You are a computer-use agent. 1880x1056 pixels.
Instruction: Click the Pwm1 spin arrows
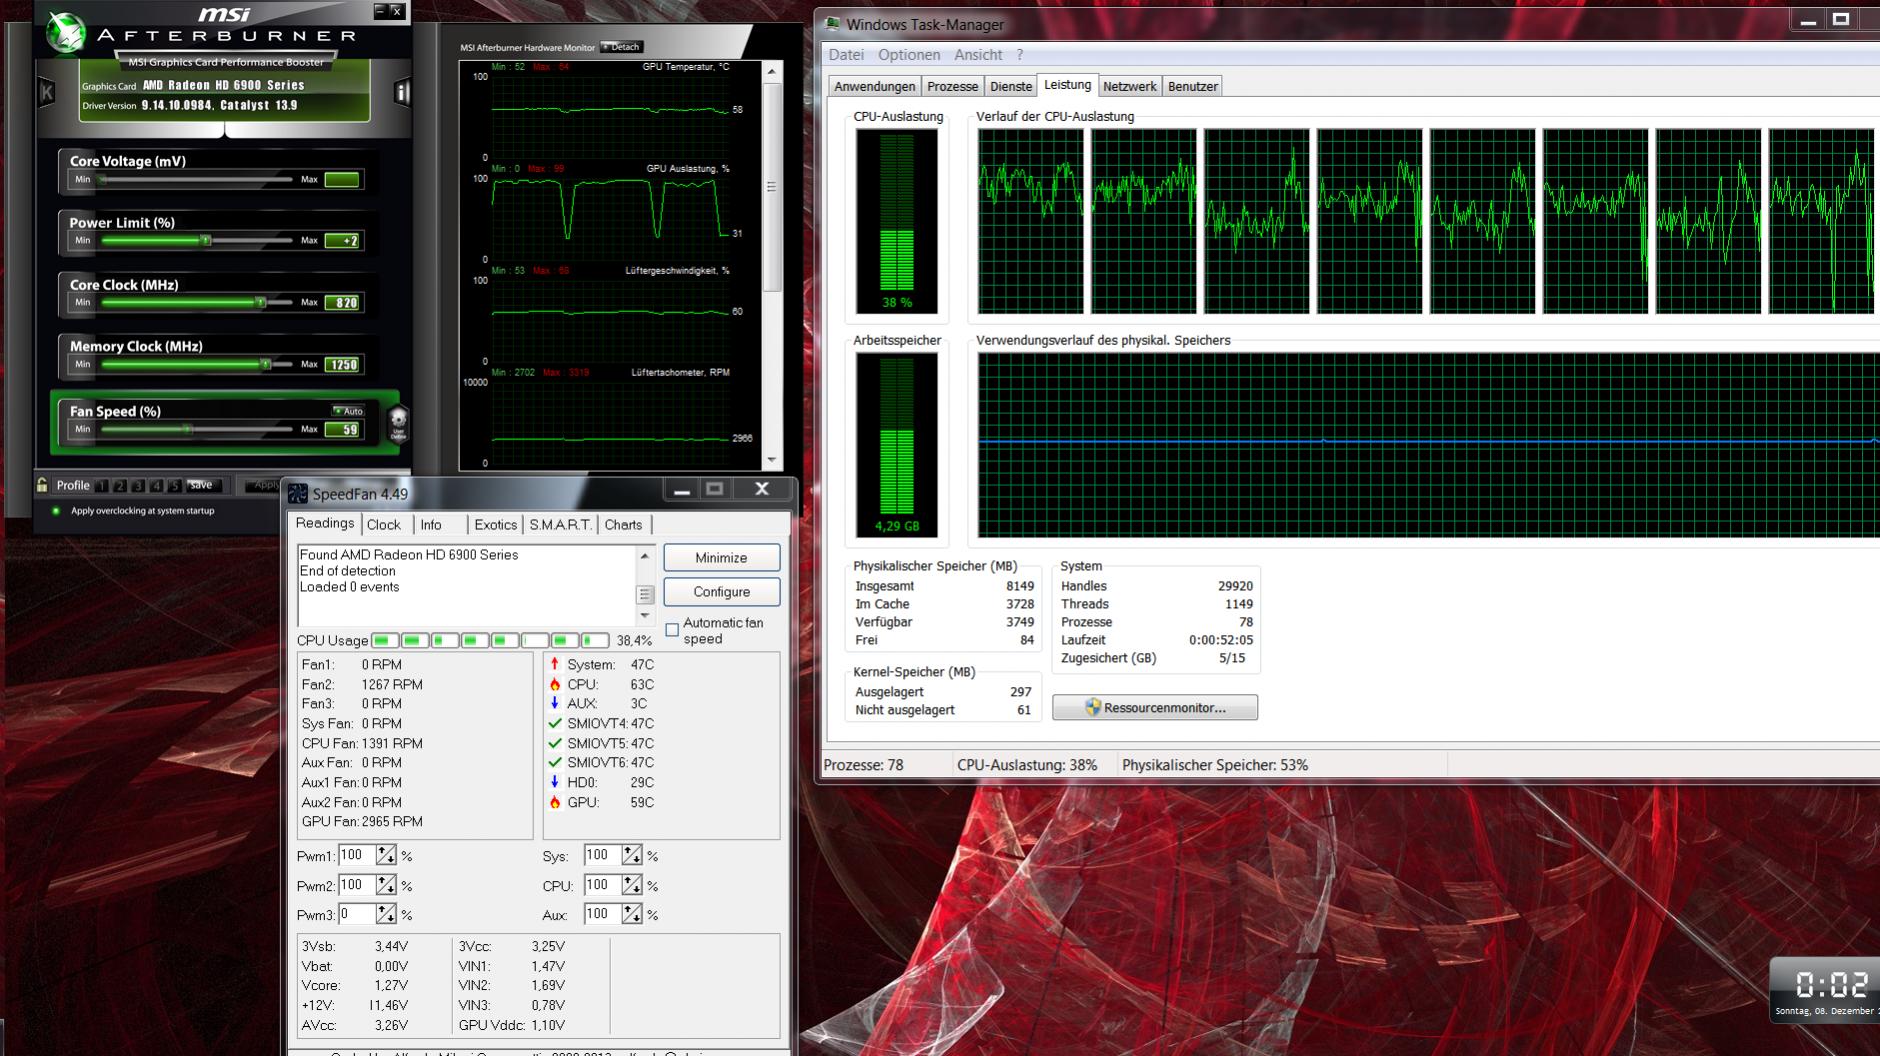386,856
